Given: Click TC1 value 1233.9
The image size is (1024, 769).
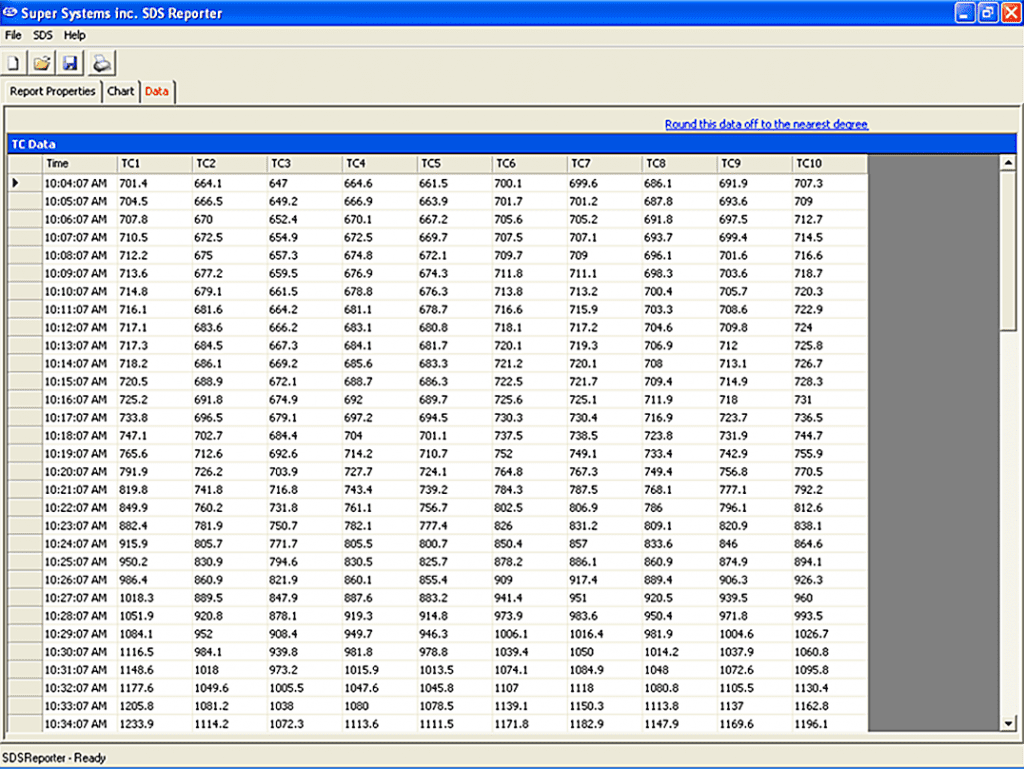Looking at the screenshot, I should pos(136,723).
